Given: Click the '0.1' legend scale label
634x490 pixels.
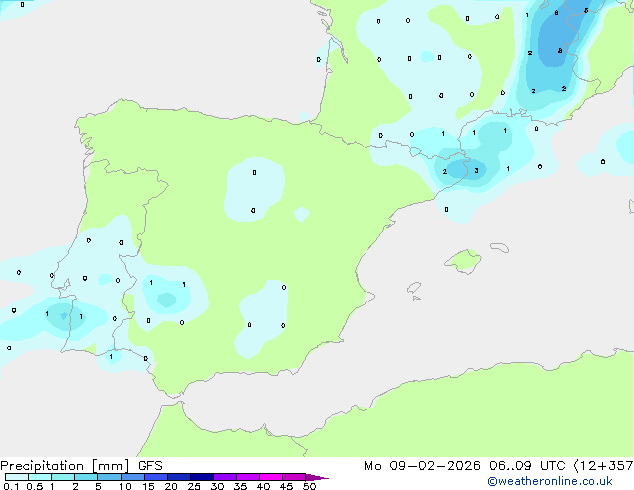Looking at the screenshot, I should 11,486.
